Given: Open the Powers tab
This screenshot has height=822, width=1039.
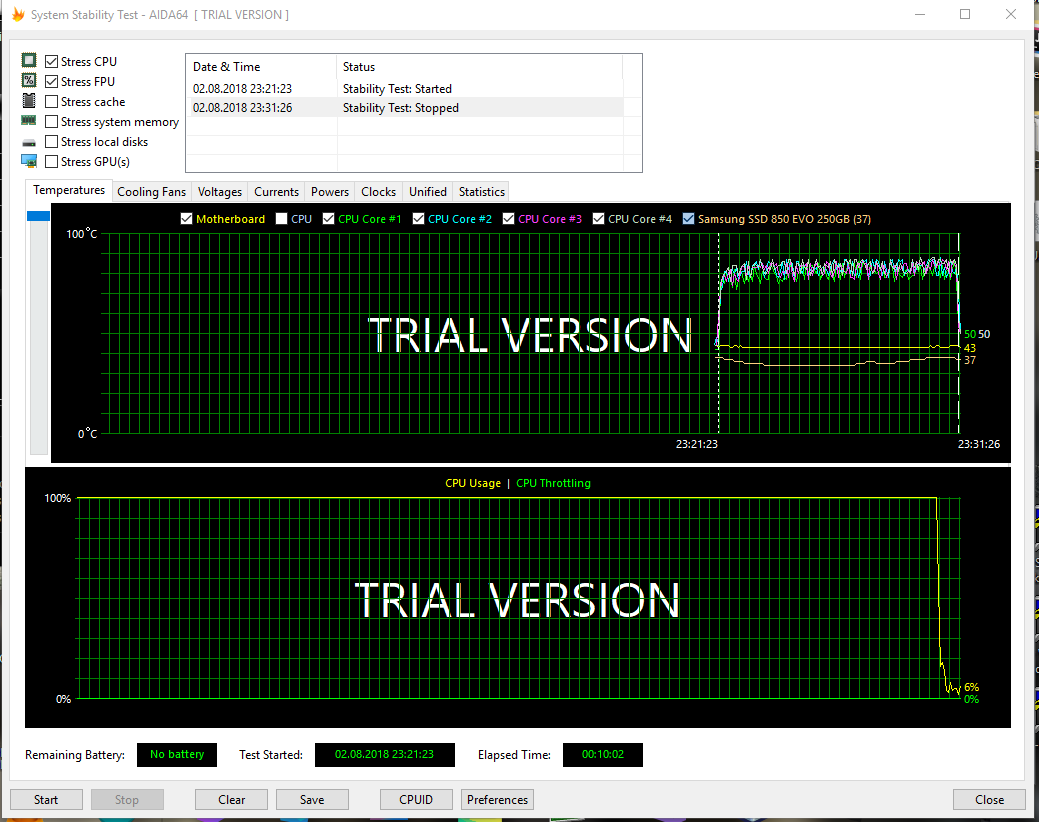Looking at the screenshot, I should pyautogui.click(x=330, y=191).
